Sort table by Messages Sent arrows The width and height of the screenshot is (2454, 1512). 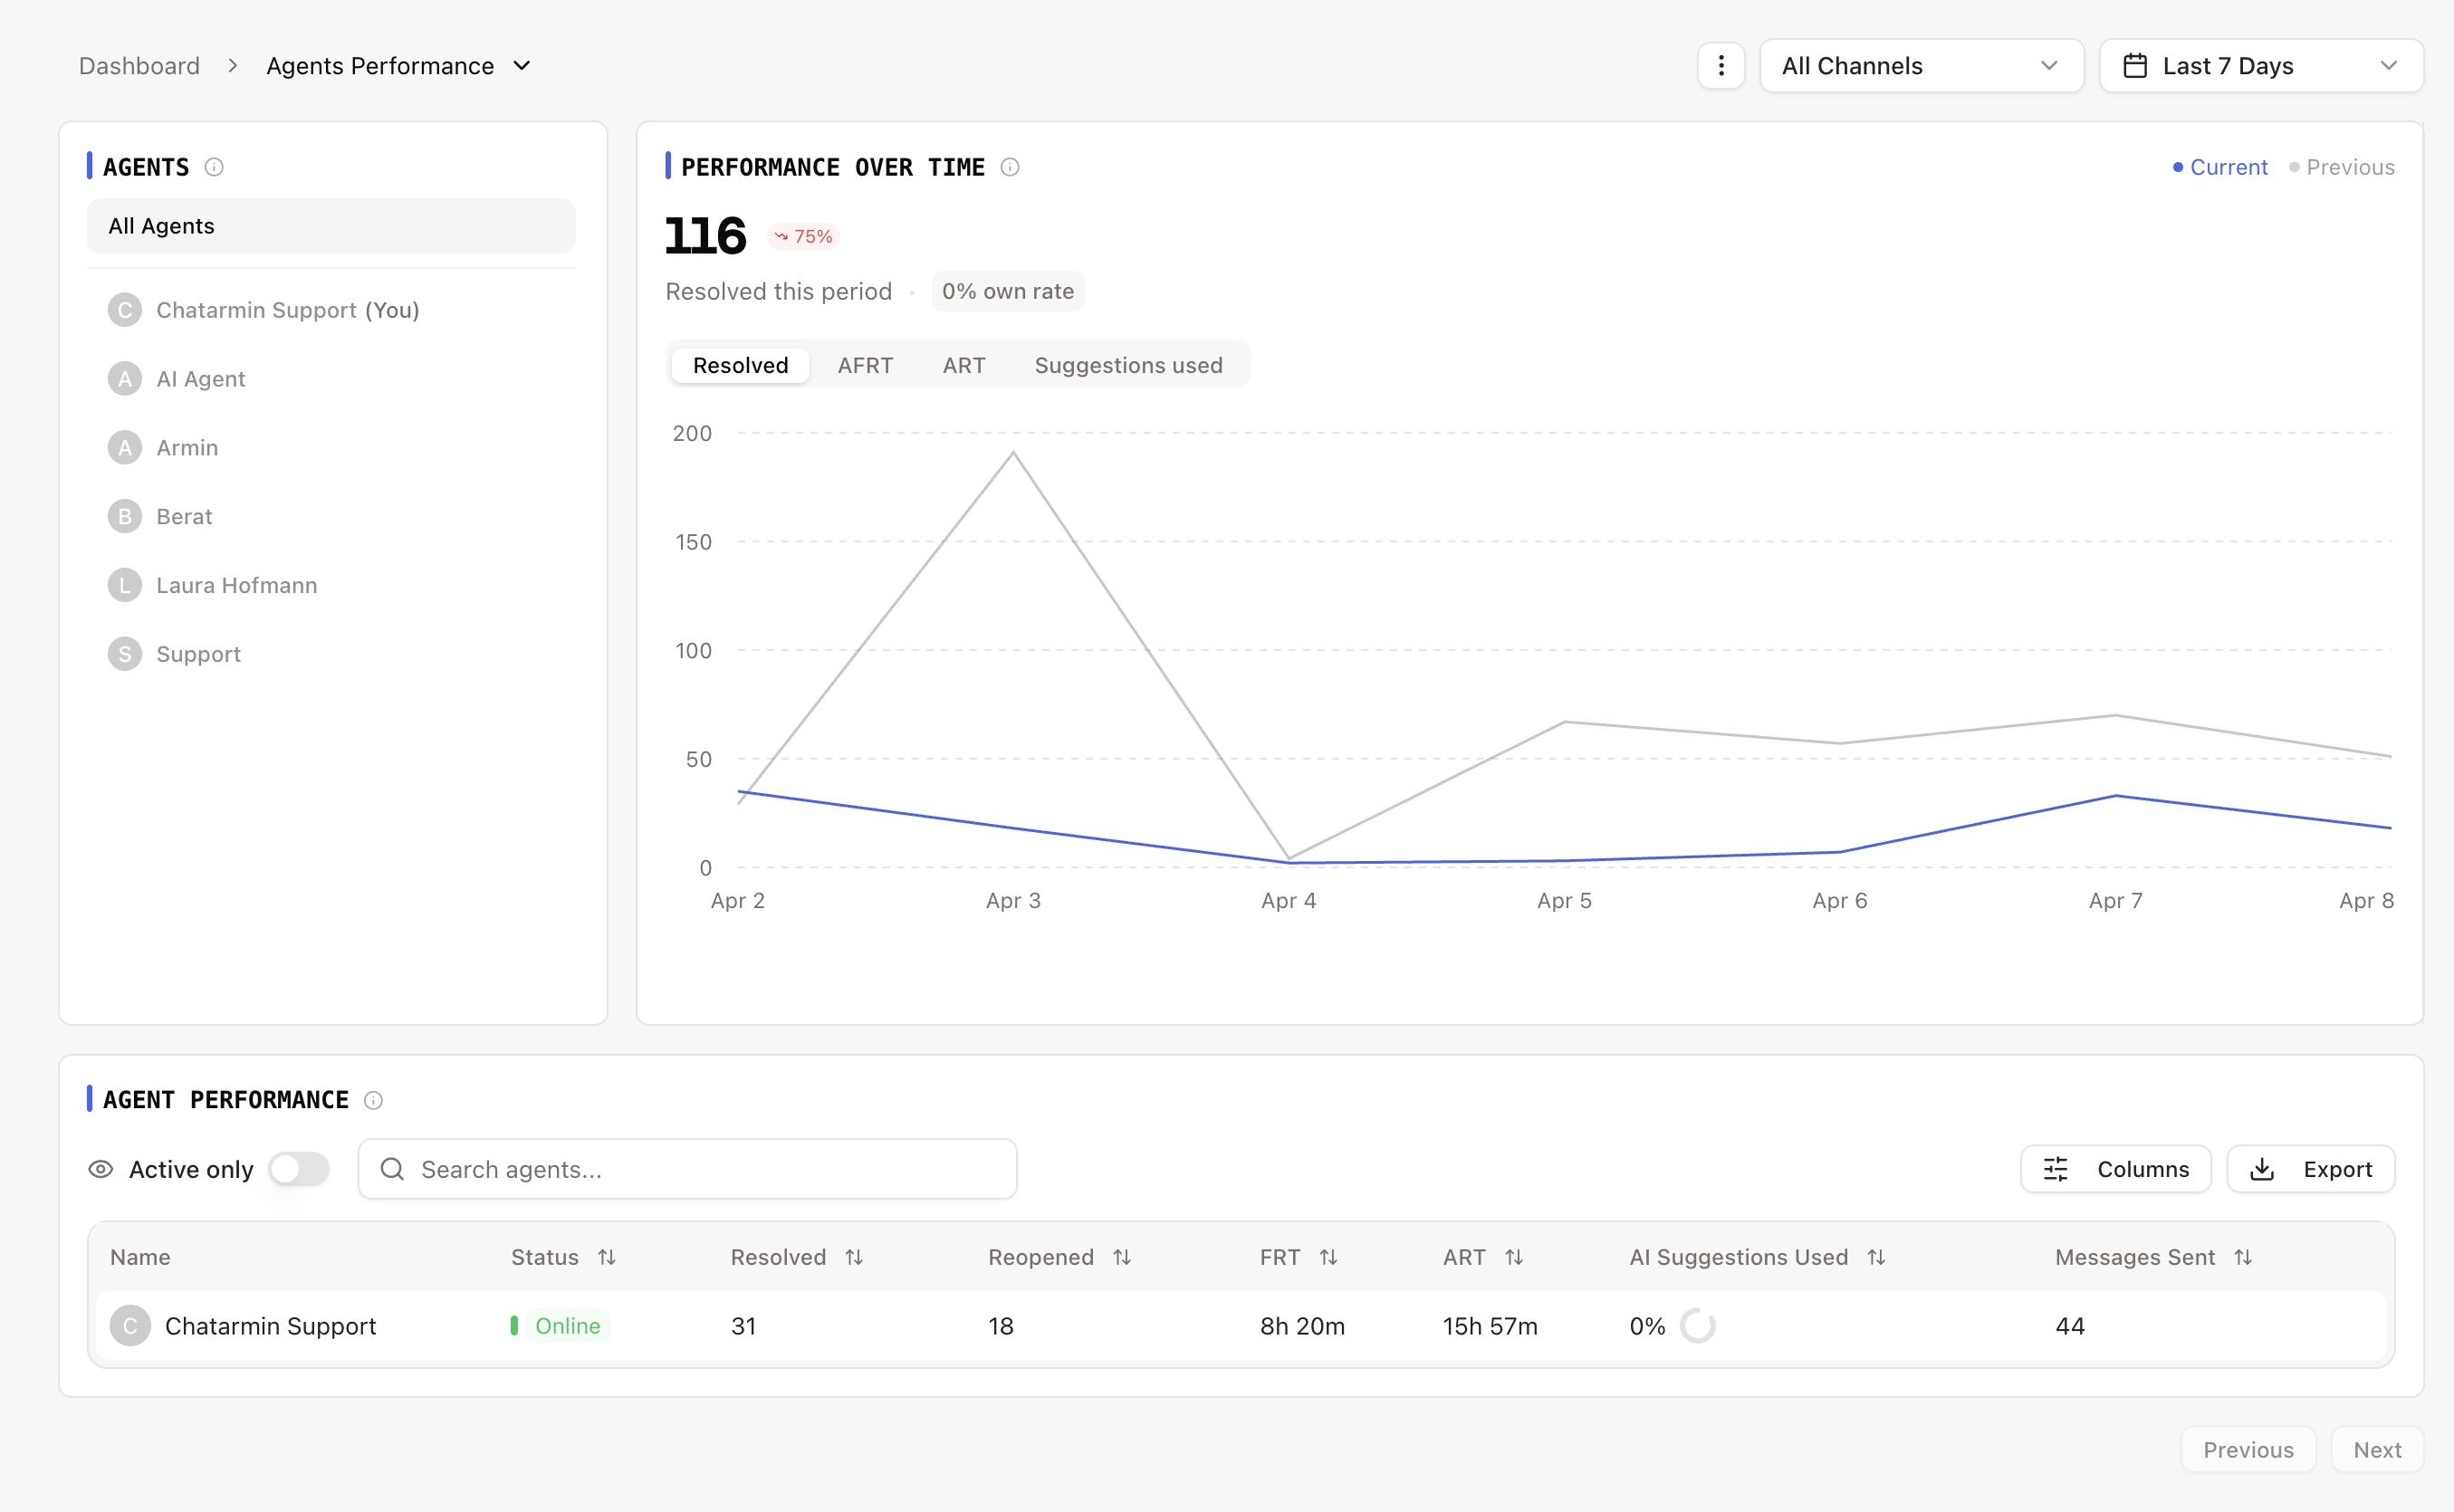pyautogui.click(x=2243, y=1257)
